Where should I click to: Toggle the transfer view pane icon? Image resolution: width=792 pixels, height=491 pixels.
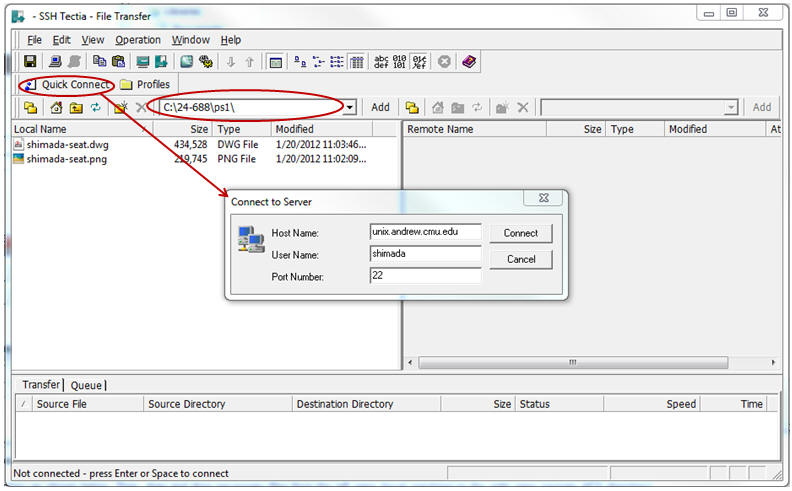tap(275, 62)
